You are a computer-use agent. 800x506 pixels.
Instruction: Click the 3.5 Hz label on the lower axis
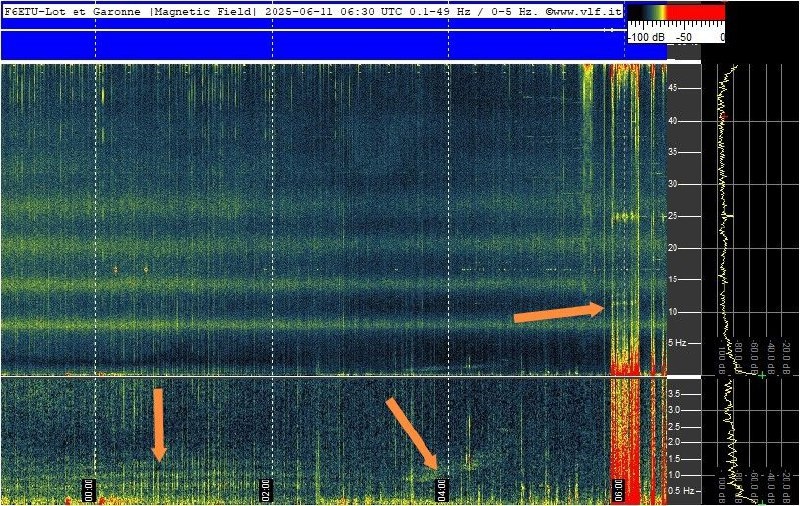coord(674,394)
